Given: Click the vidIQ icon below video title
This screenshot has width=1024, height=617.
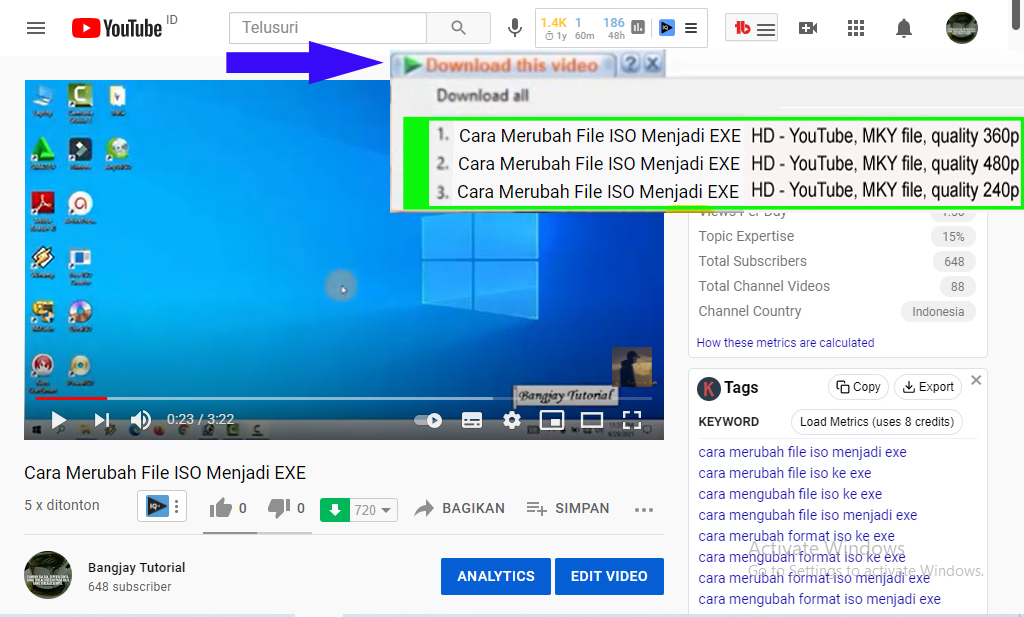Looking at the screenshot, I should tap(157, 506).
